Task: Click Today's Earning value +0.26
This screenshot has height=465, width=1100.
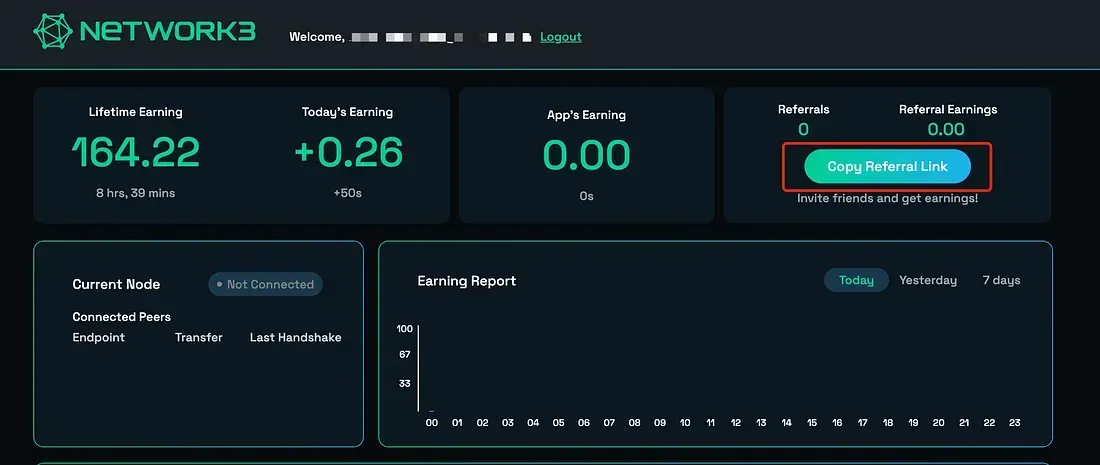Action: point(348,153)
